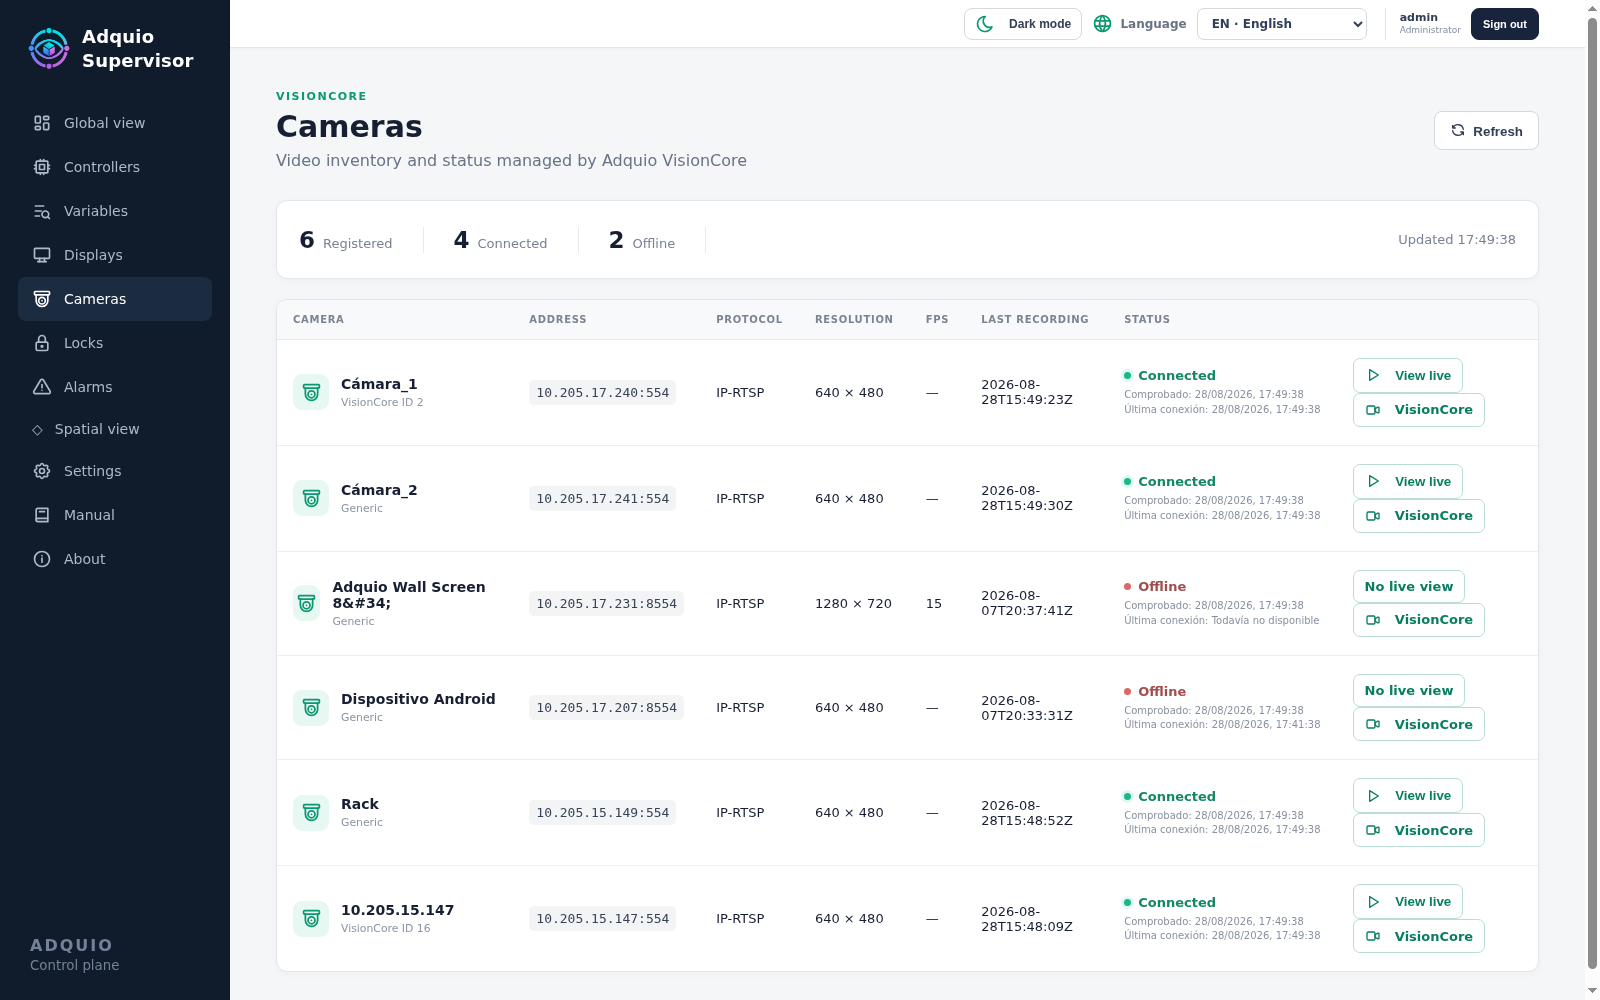Image resolution: width=1600 pixels, height=1000 pixels.
Task: Open VisionCore for 10.205.15.147 camera
Action: [1419, 937]
